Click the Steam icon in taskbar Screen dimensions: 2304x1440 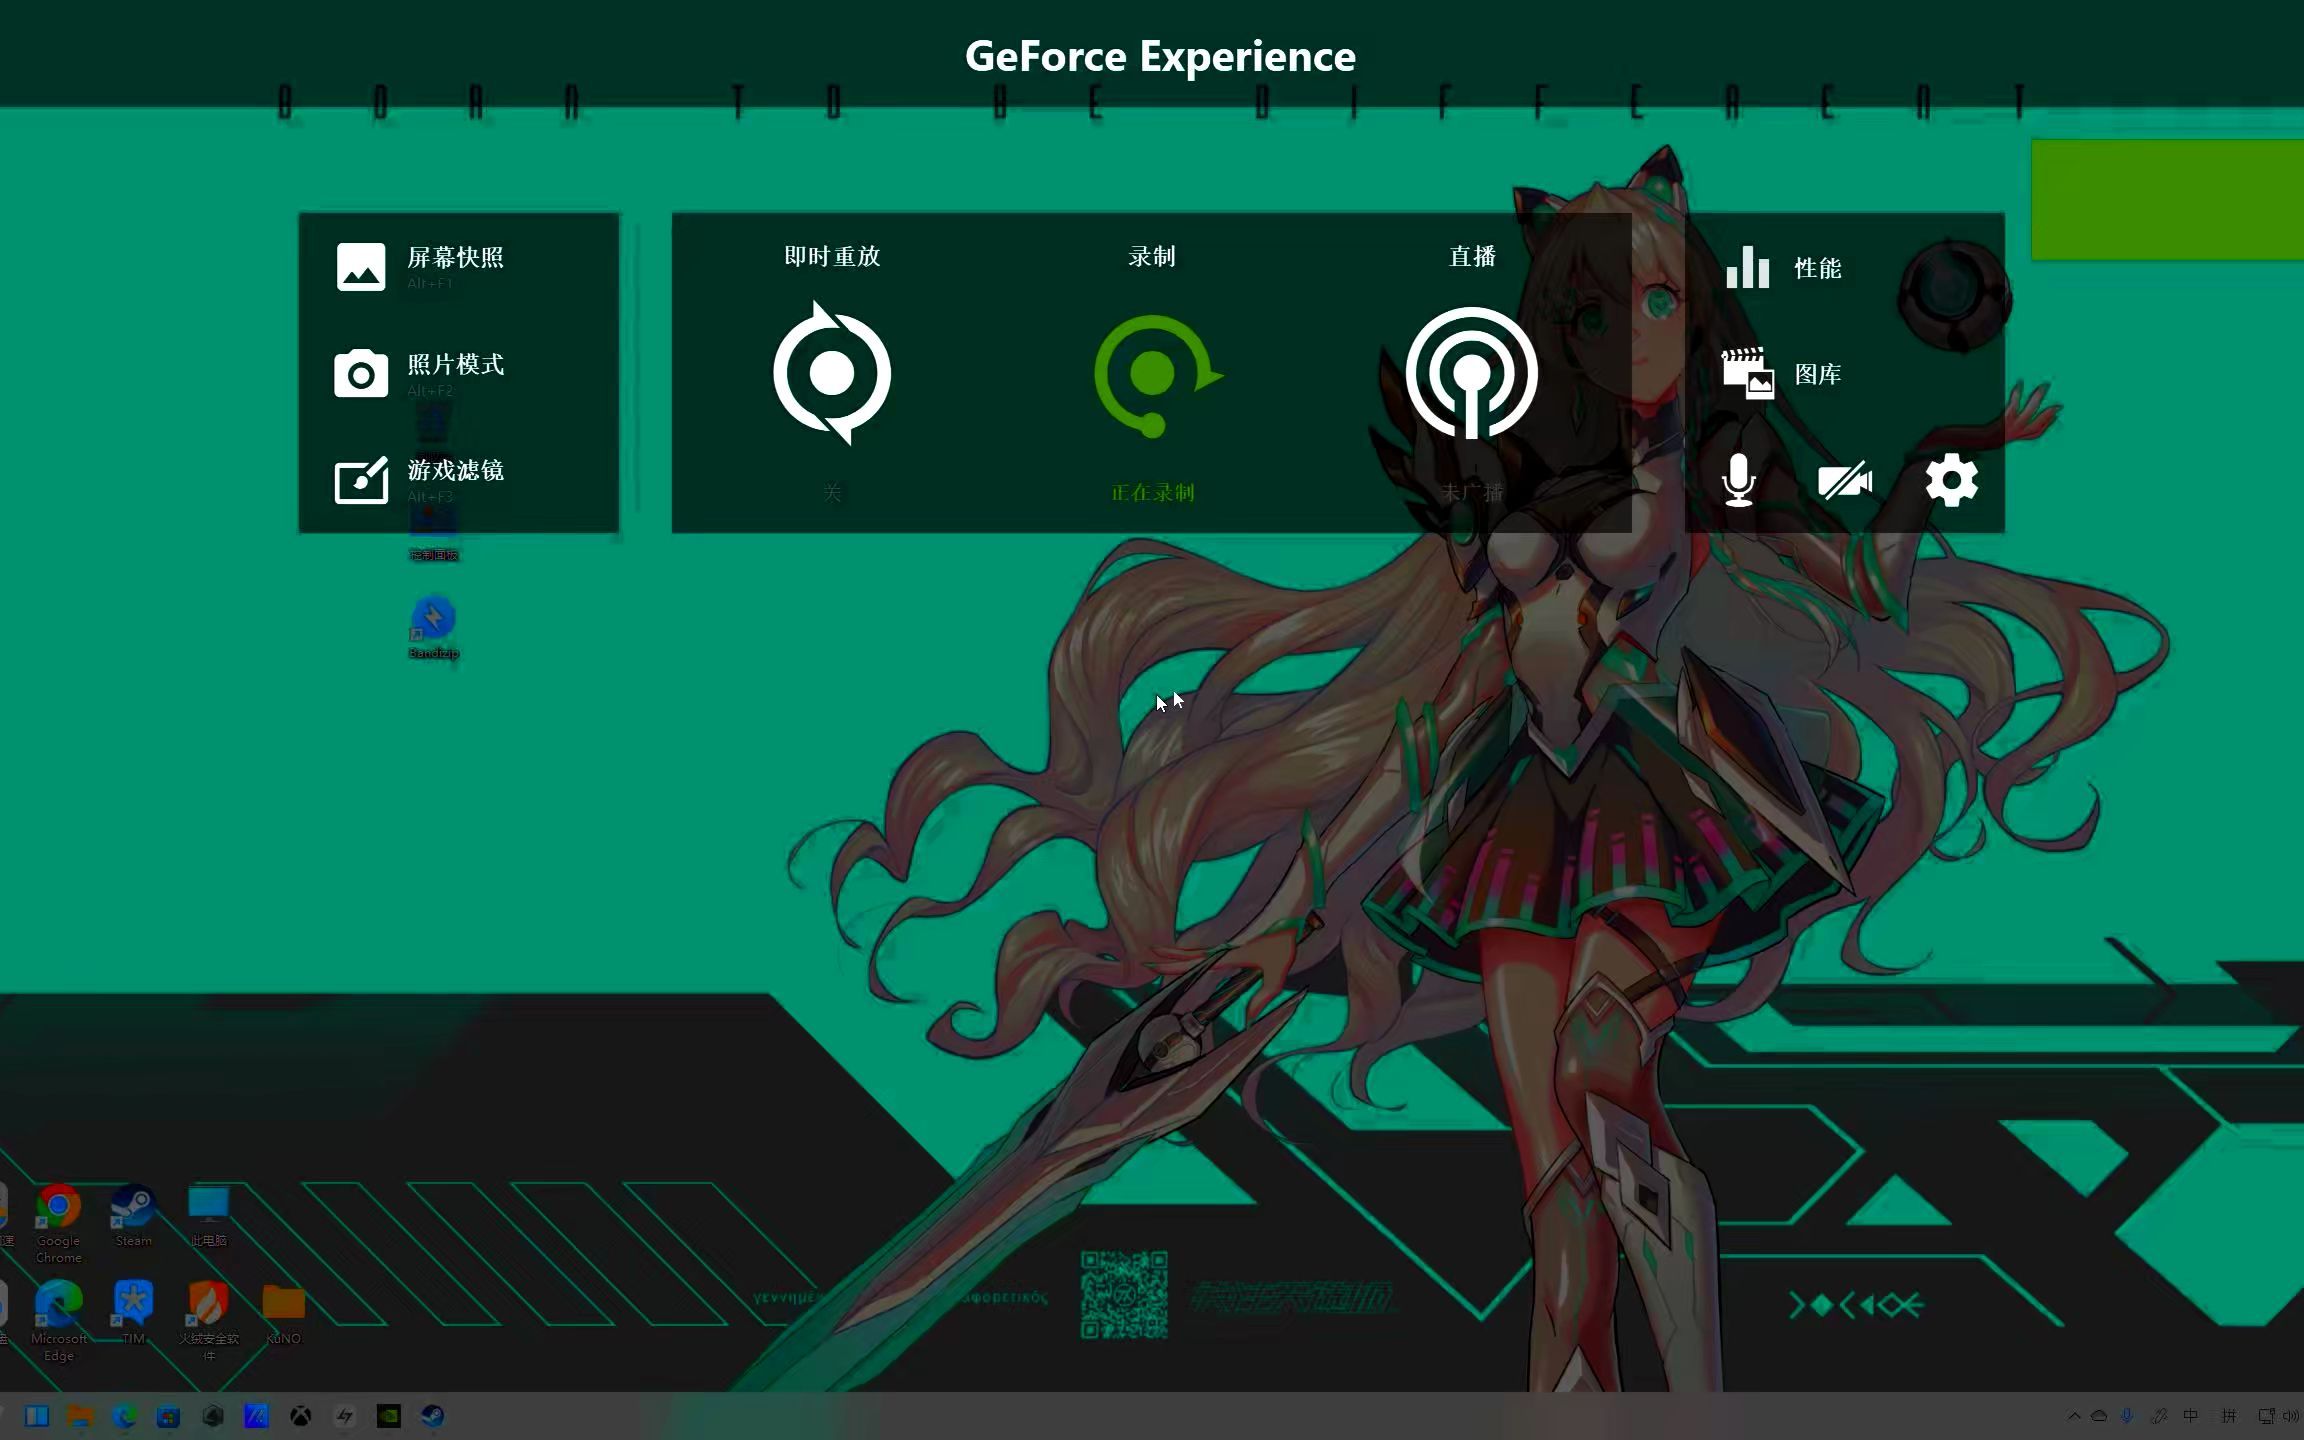point(431,1415)
